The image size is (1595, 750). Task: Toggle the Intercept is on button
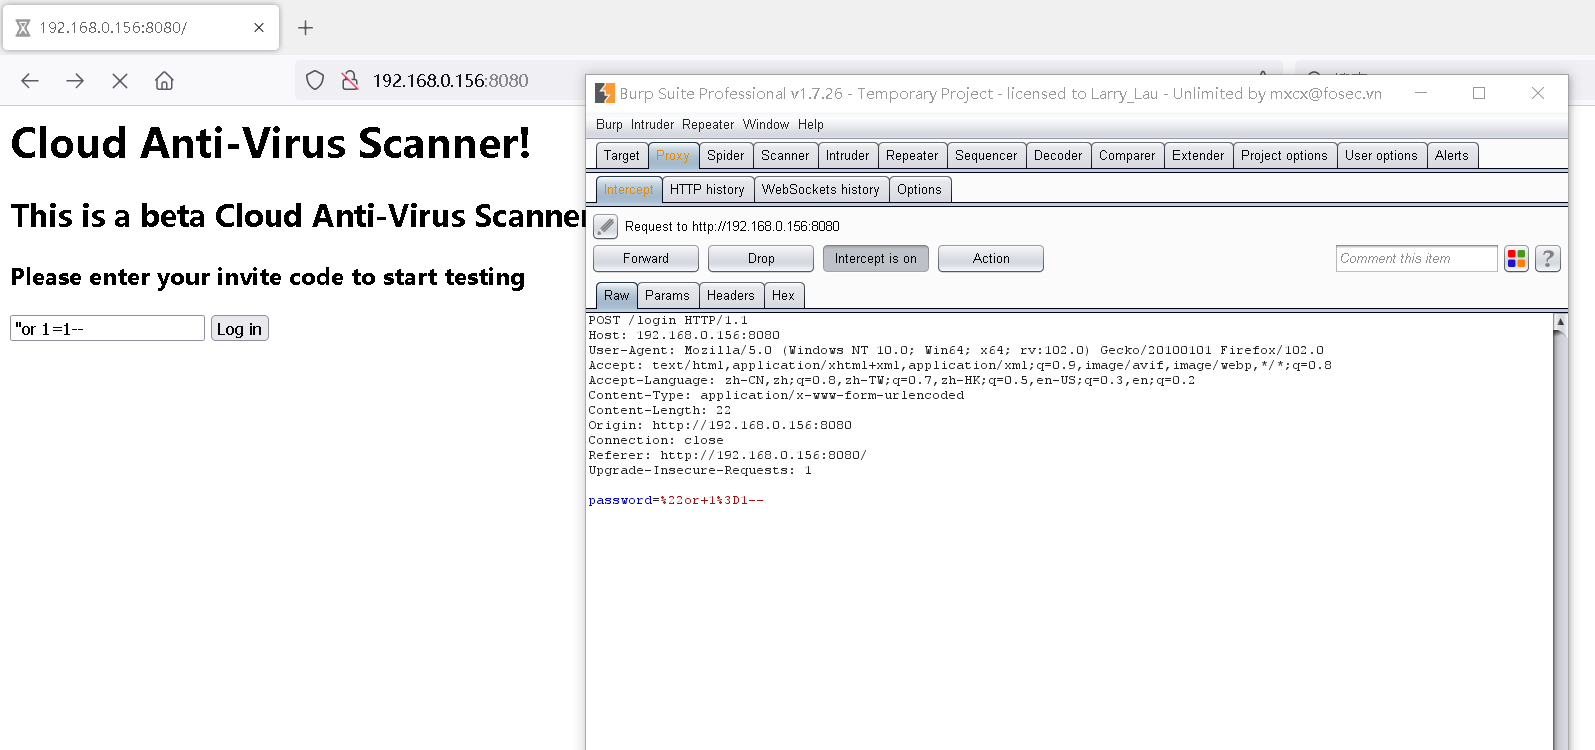[876, 259]
